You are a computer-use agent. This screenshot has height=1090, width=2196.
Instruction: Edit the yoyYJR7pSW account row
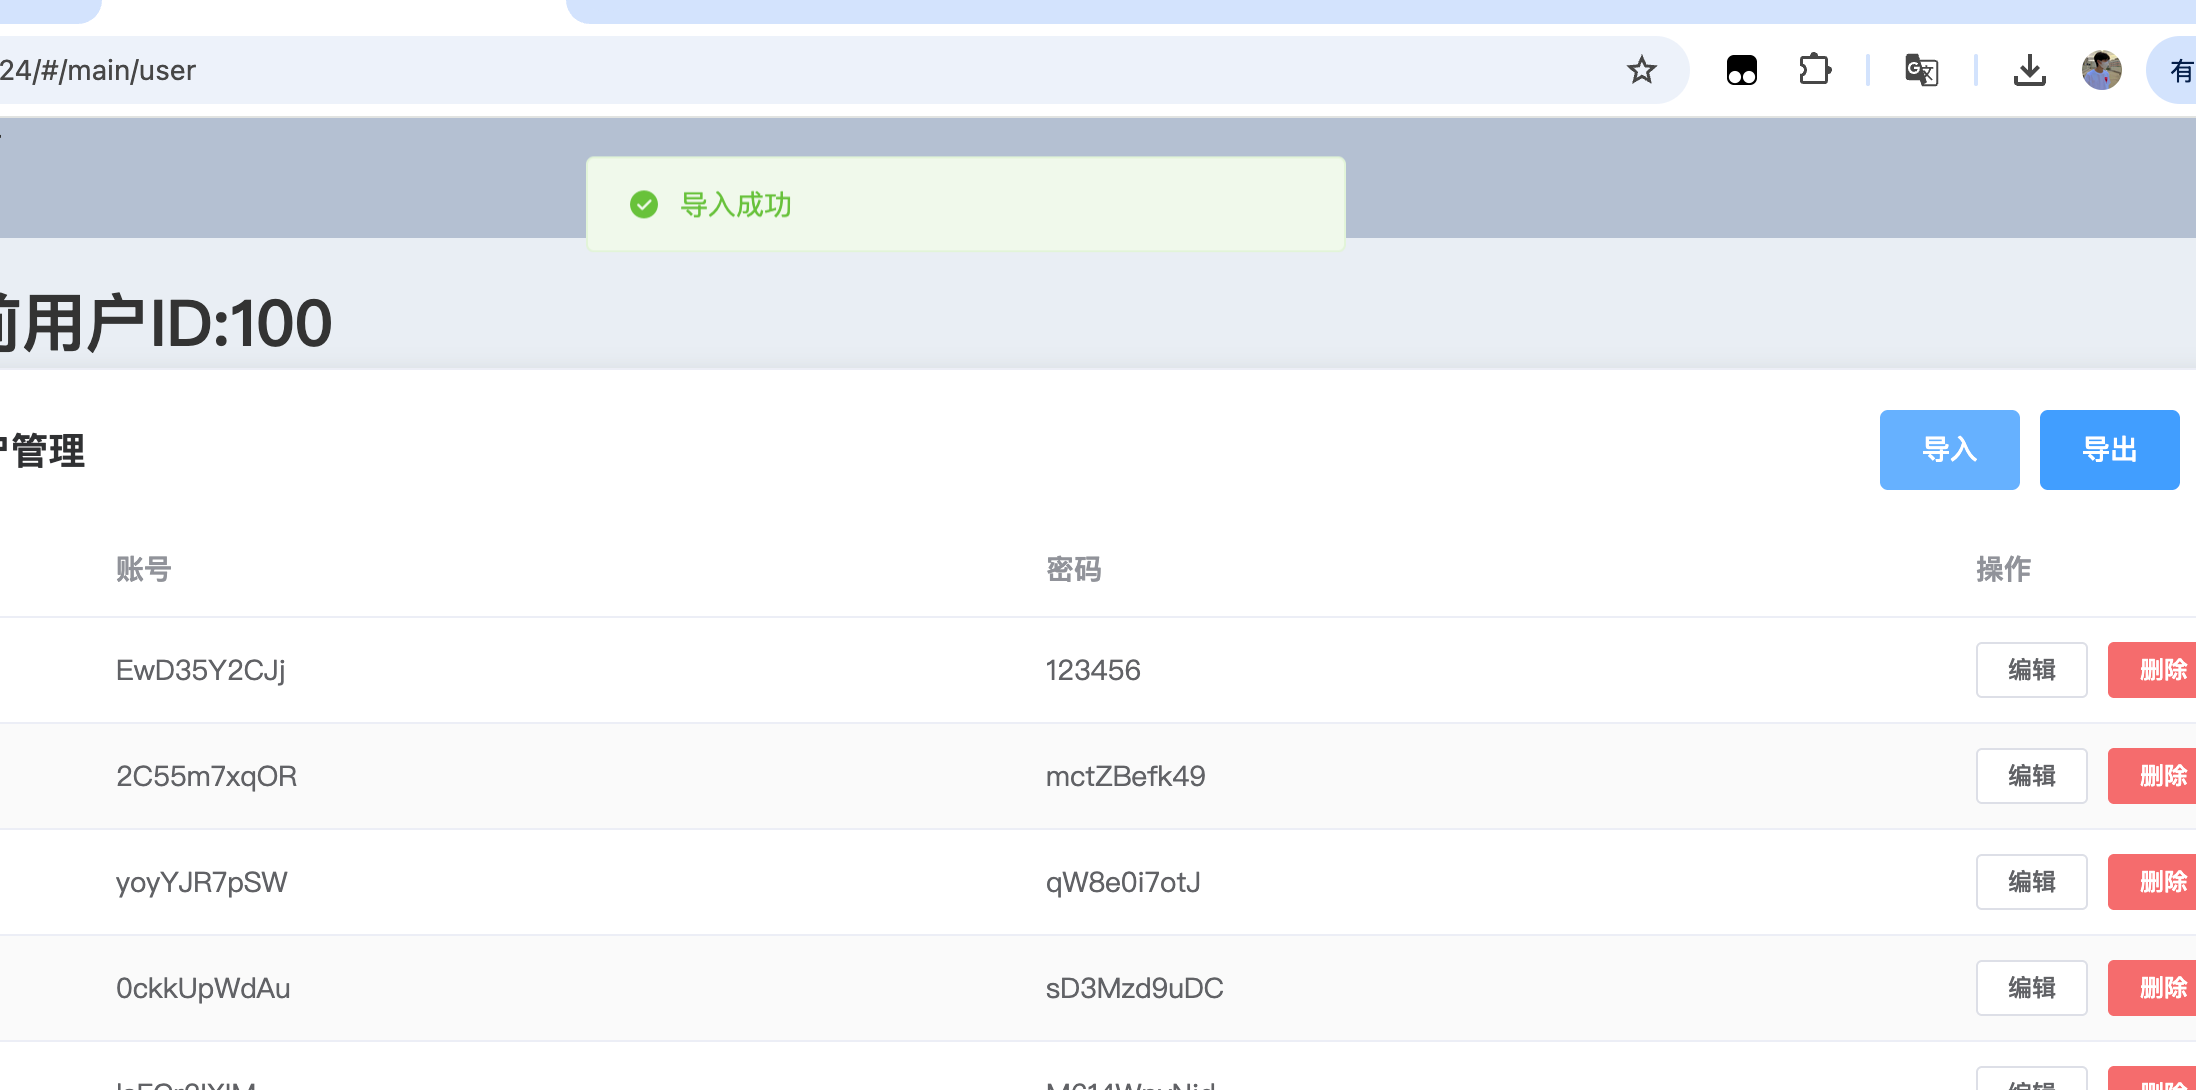coord(2031,882)
